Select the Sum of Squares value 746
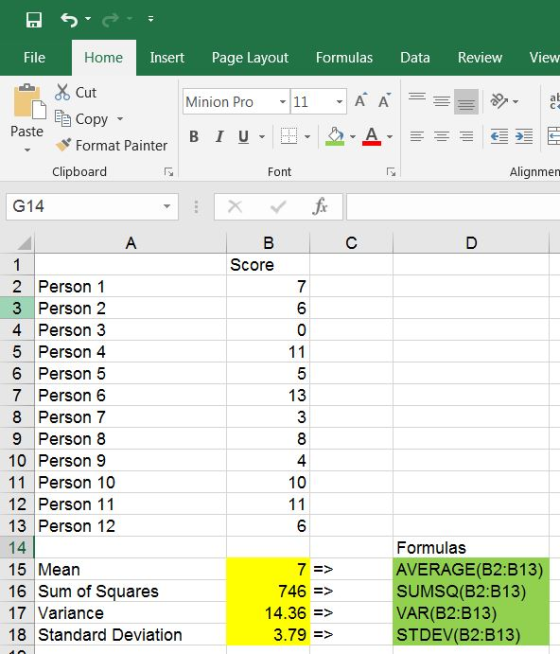The height and width of the screenshot is (654, 560). (x=268, y=591)
